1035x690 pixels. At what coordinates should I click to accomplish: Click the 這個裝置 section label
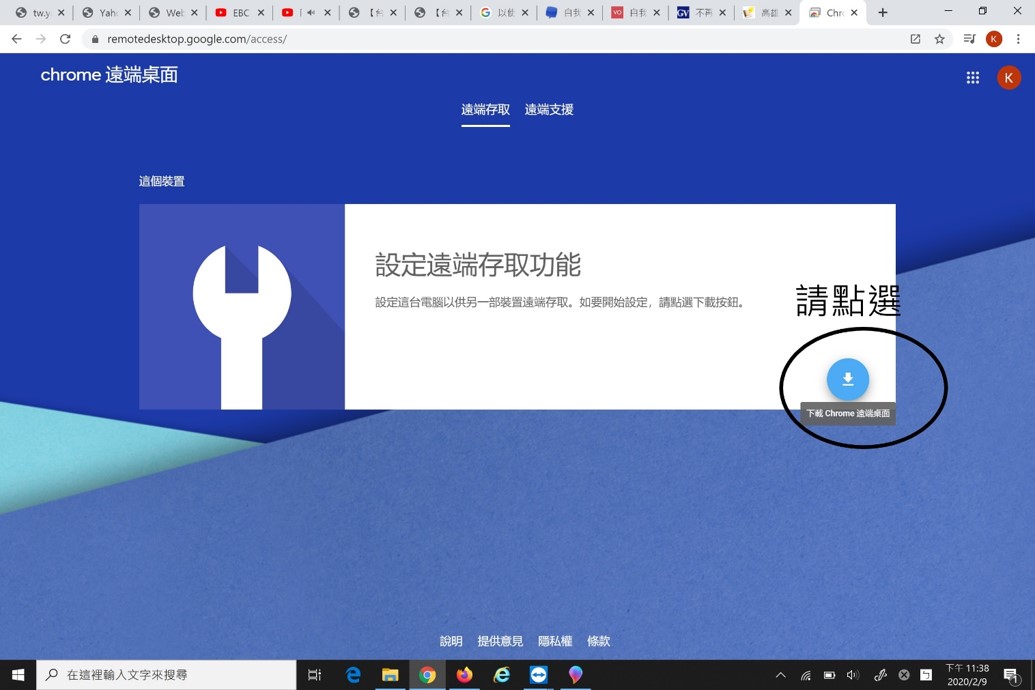pos(162,181)
